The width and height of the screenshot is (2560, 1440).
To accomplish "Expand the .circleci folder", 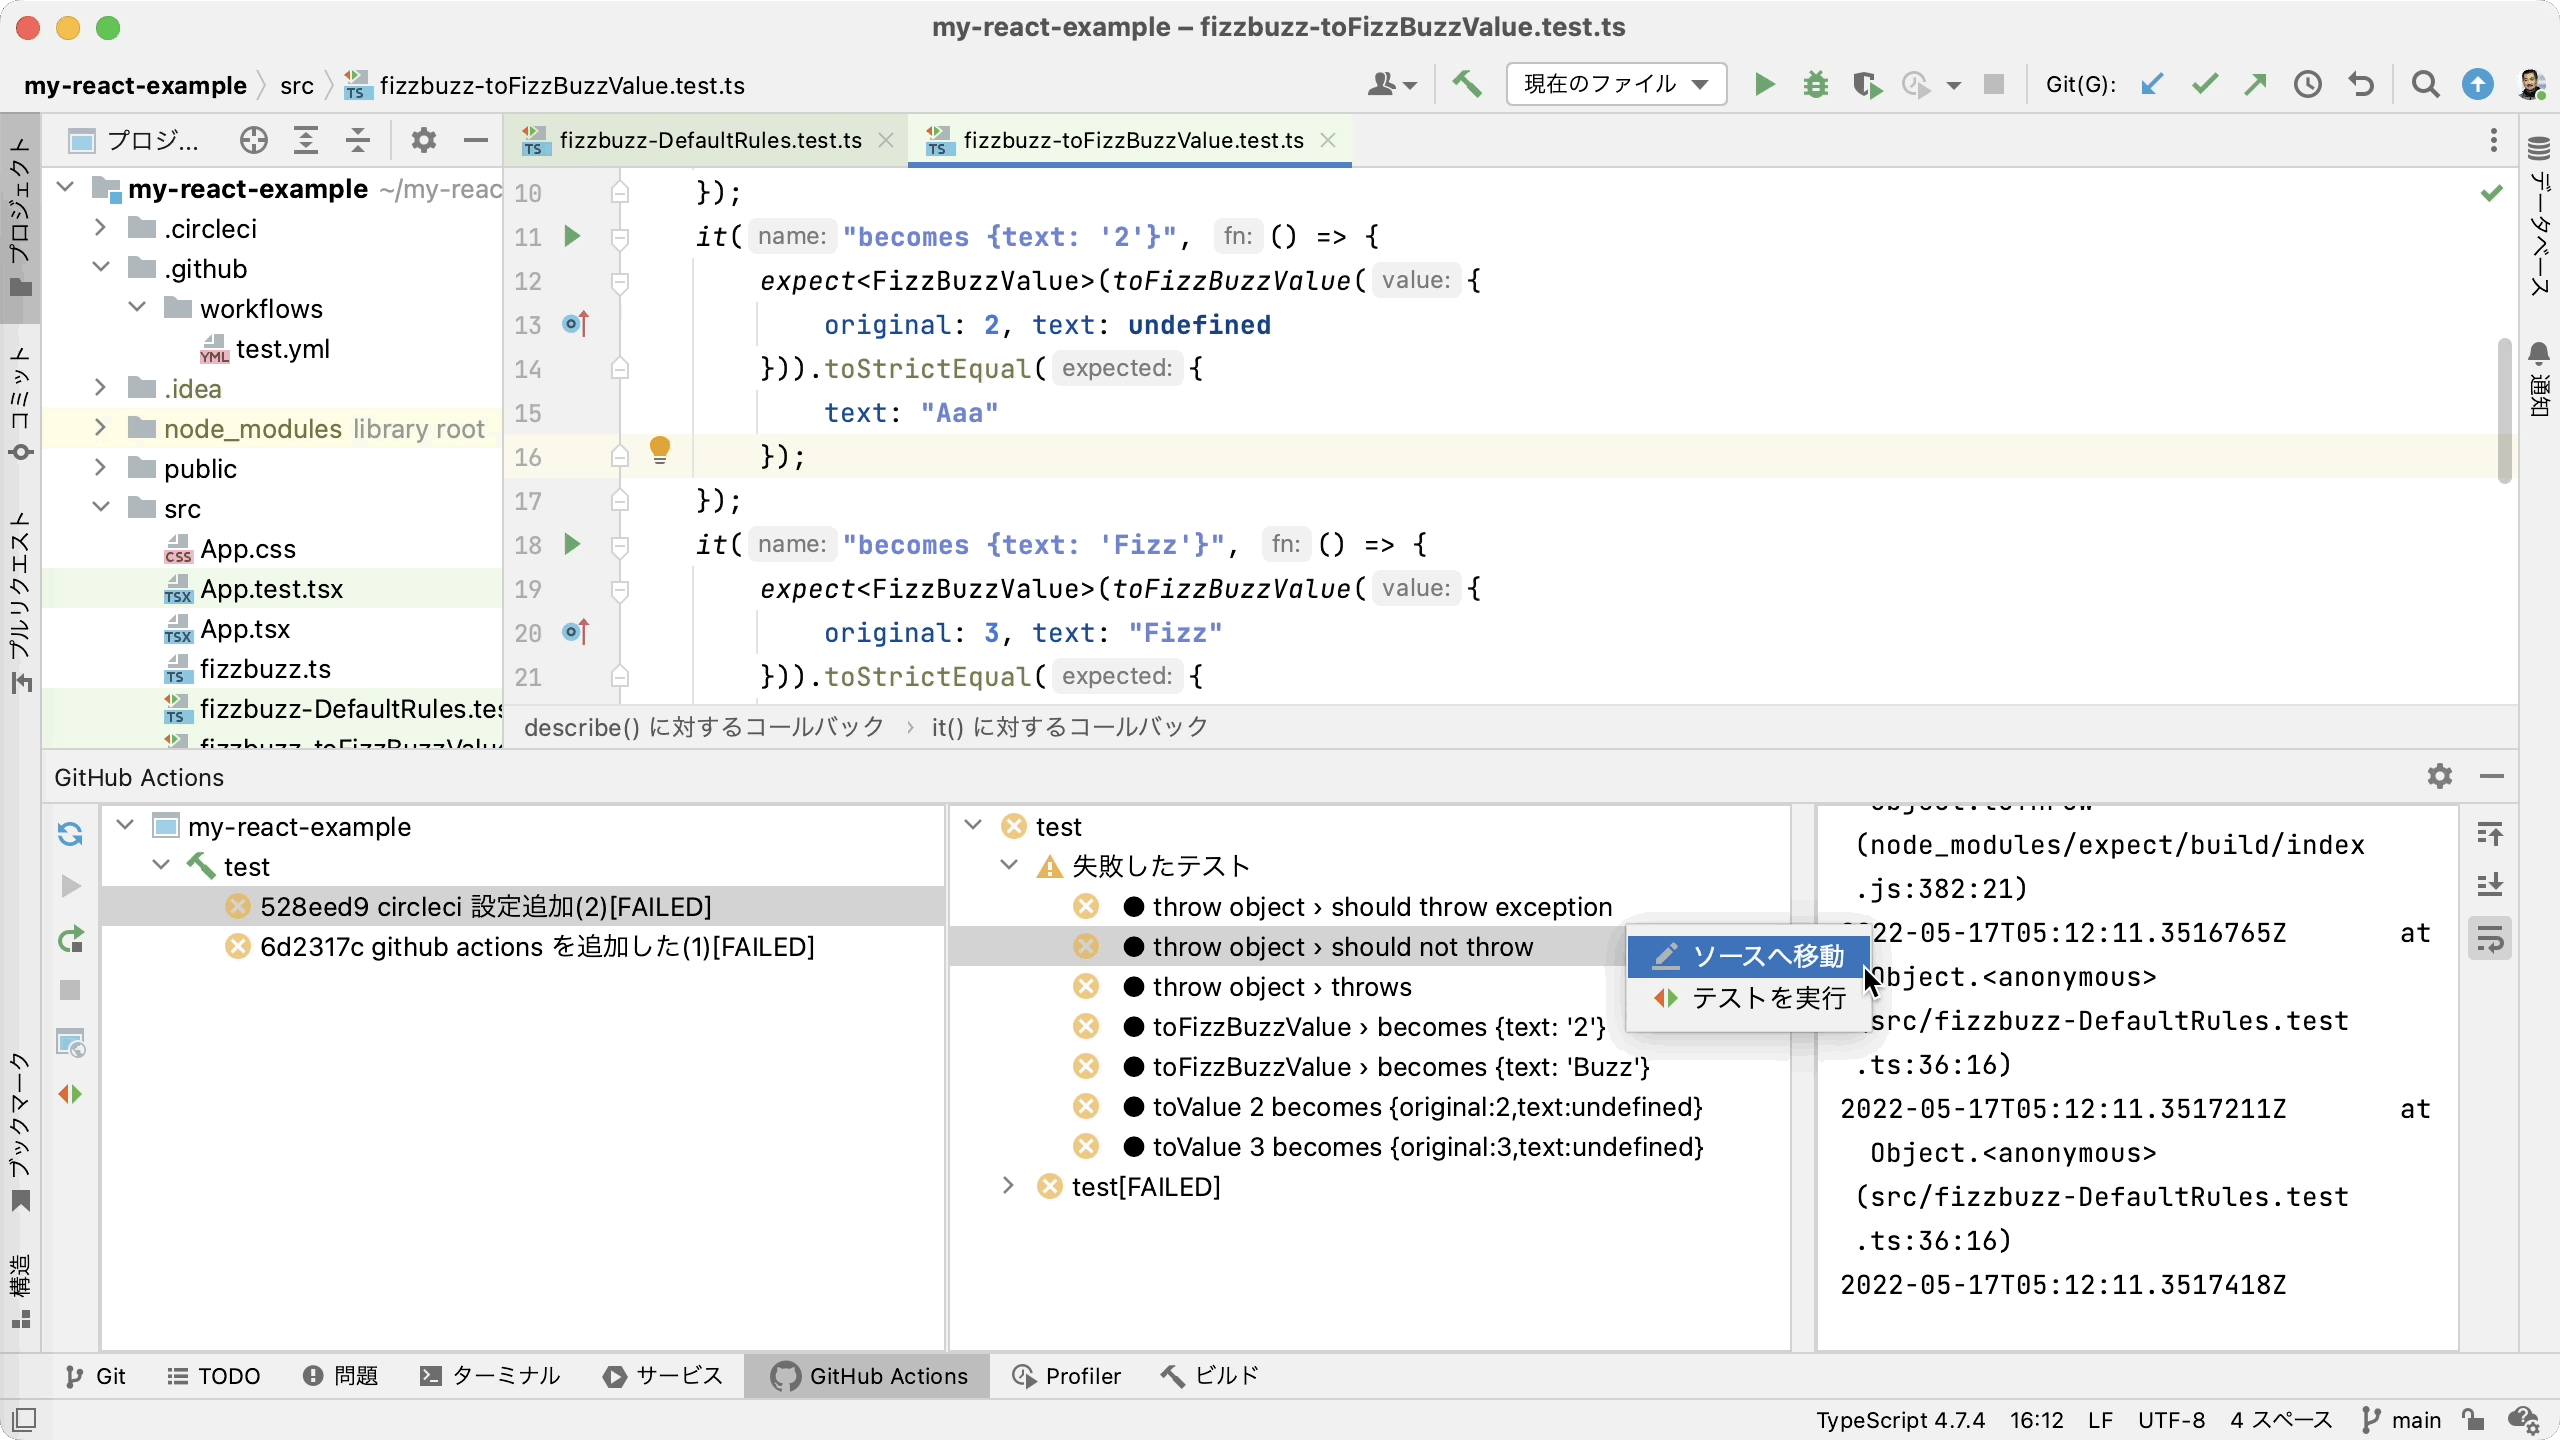I will [100, 228].
